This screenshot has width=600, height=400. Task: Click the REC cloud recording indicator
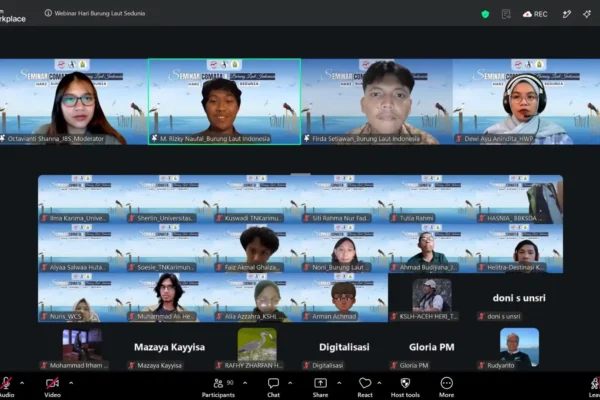535,14
